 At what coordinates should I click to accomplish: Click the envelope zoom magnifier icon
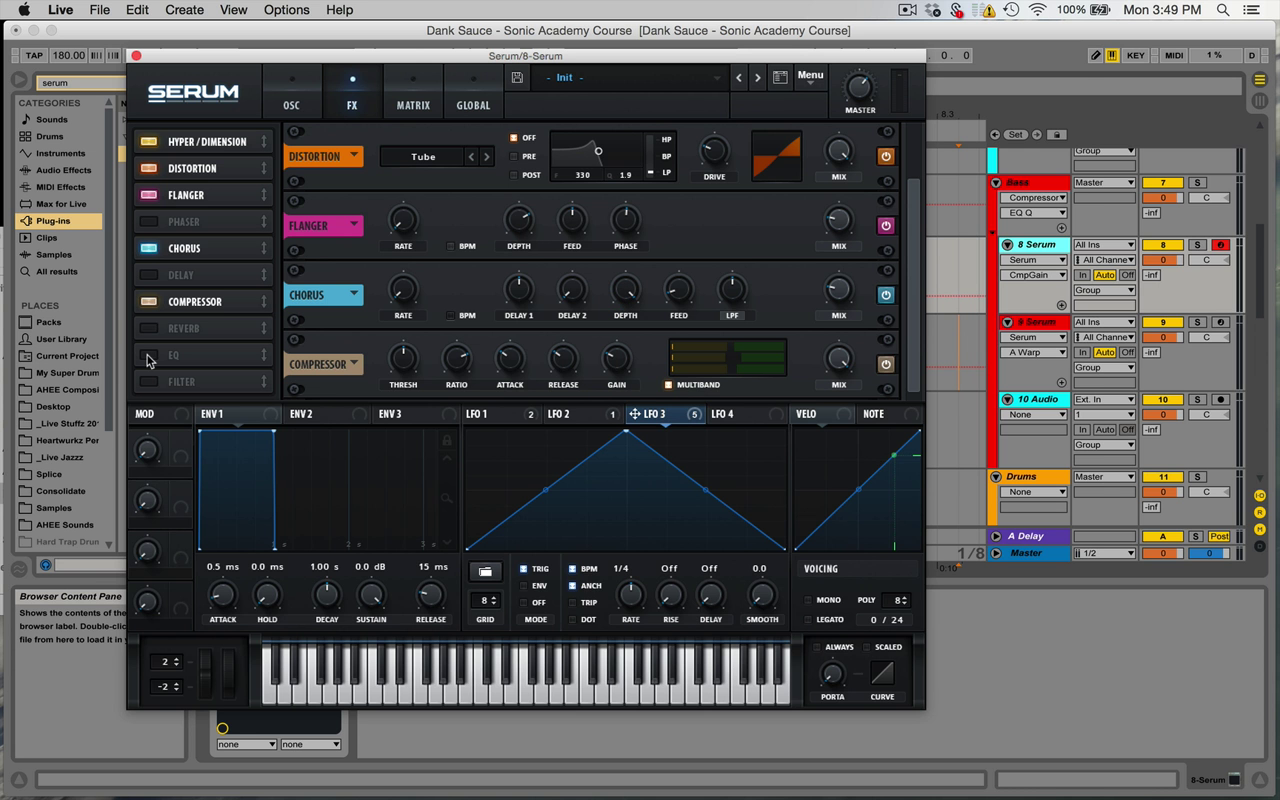(x=447, y=498)
